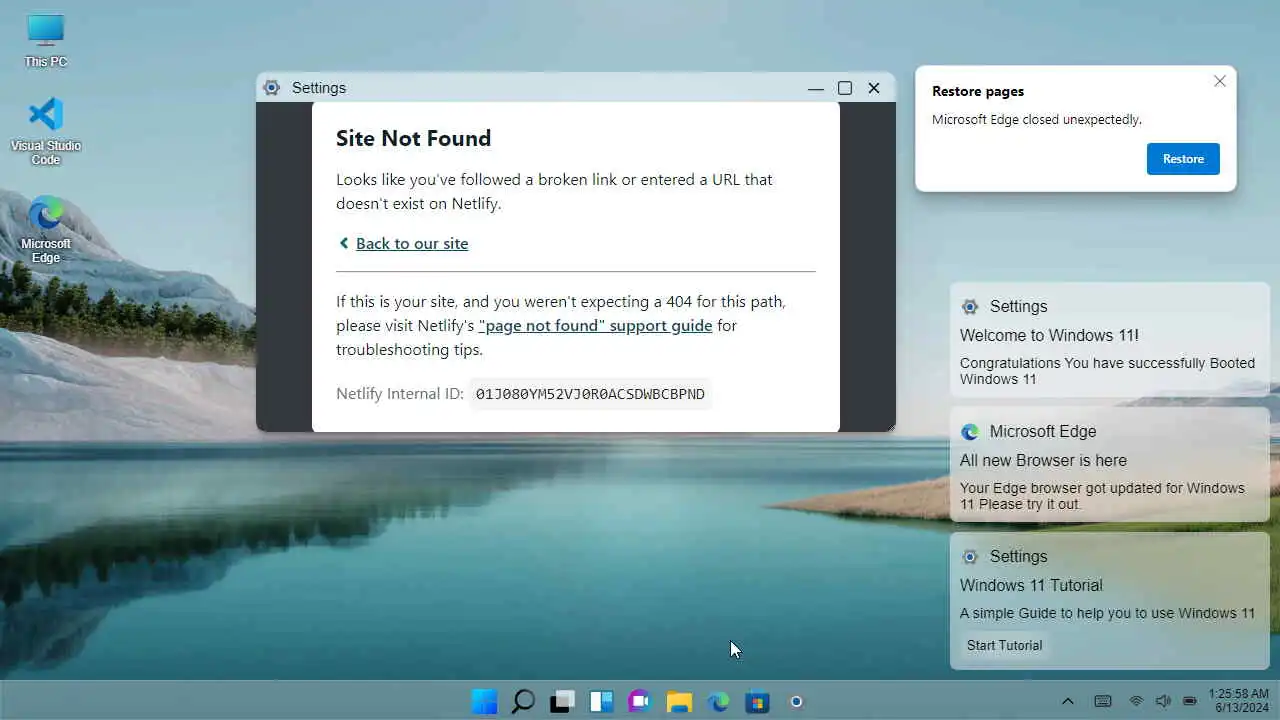Open Task View on the taskbar

[562, 701]
